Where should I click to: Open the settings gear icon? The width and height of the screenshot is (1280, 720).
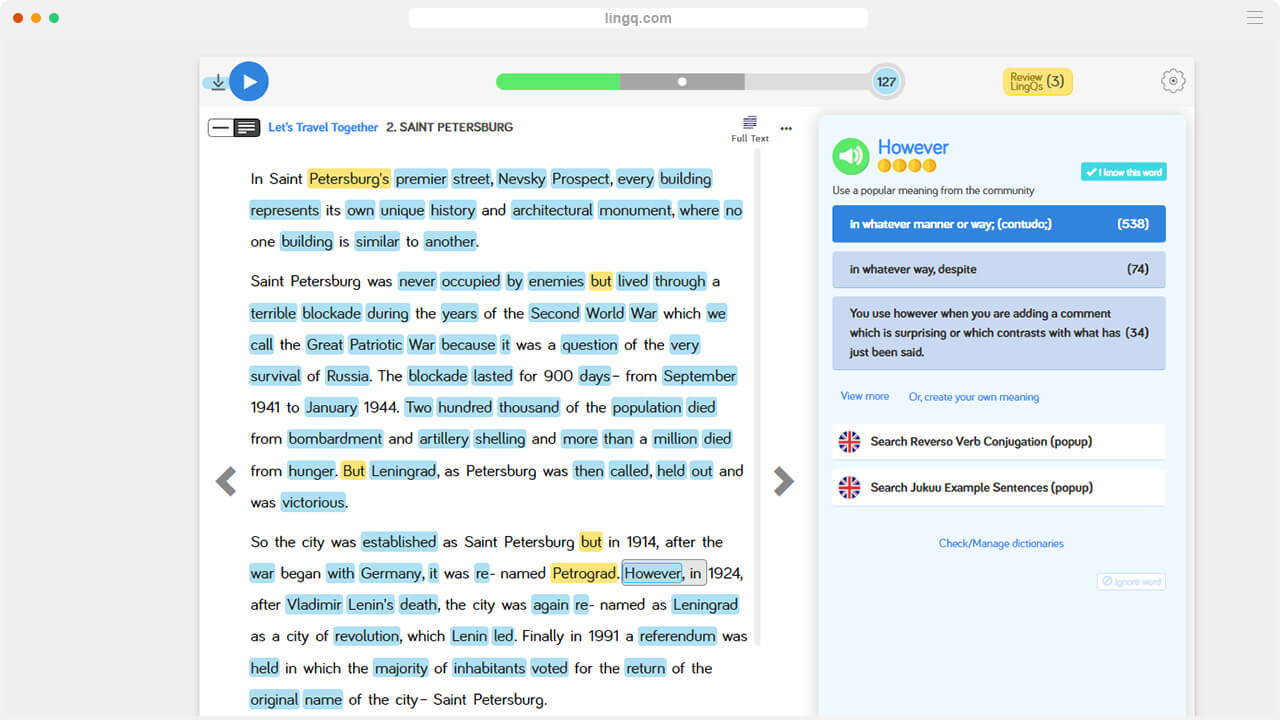[1173, 82]
